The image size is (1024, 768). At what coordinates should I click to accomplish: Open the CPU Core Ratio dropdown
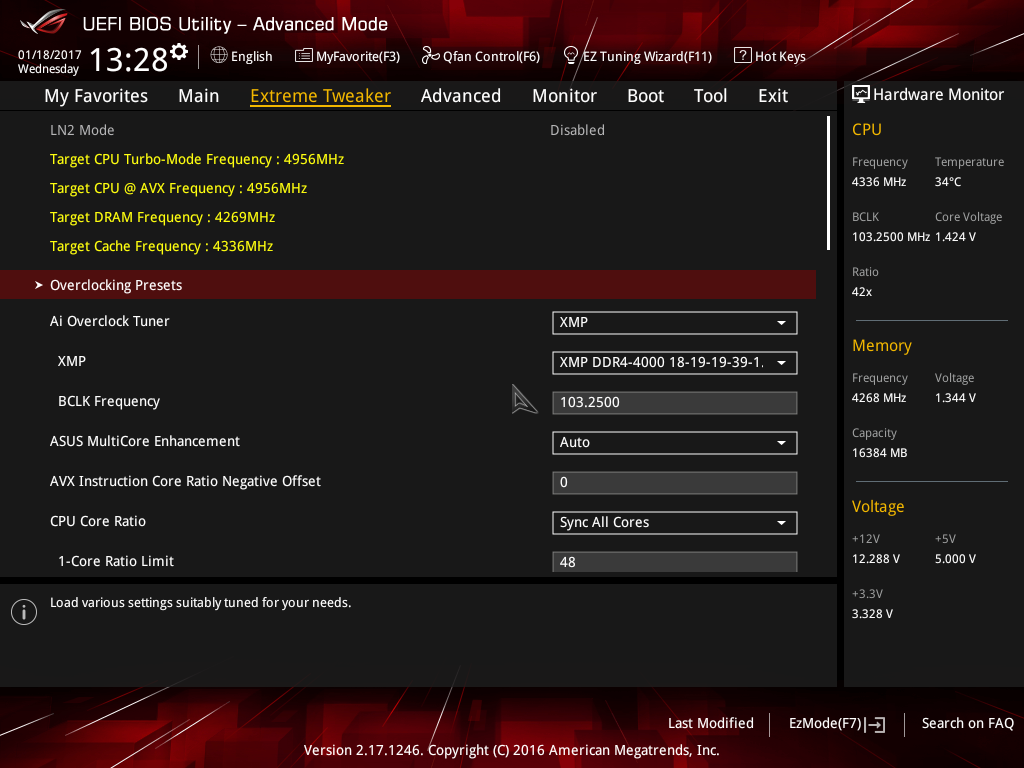pos(675,522)
